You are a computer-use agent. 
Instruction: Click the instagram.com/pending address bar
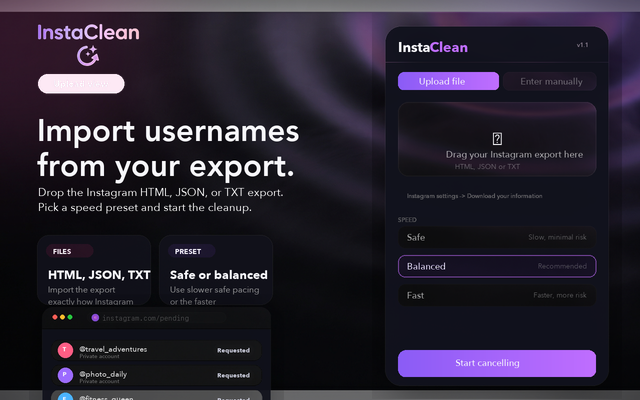pyautogui.click(x=157, y=318)
